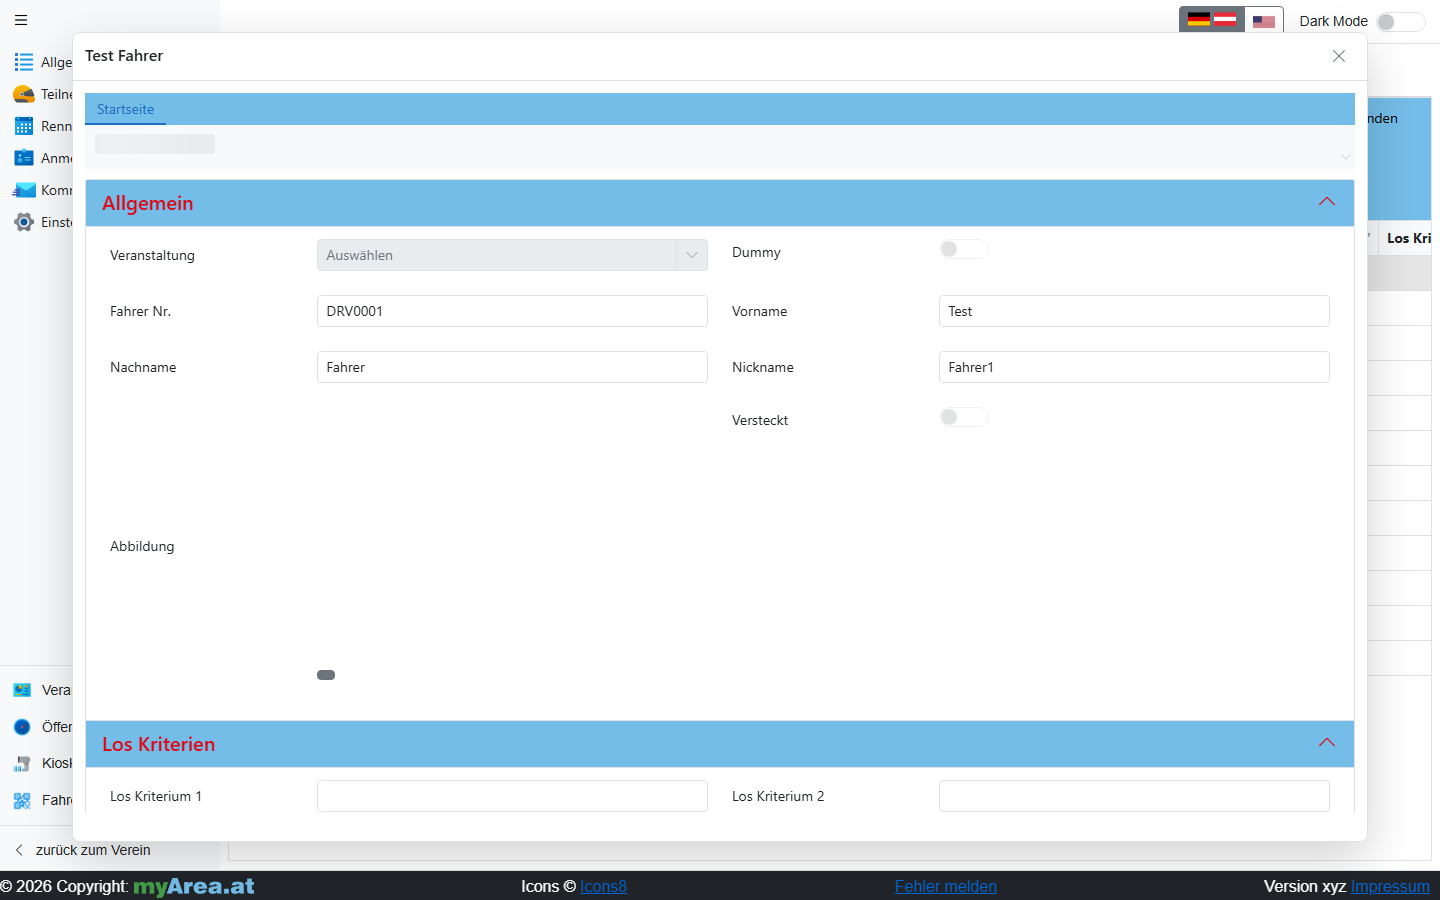This screenshot has height=900, width=1440.
Task: Click in the Nachname field
Action: 512,367
